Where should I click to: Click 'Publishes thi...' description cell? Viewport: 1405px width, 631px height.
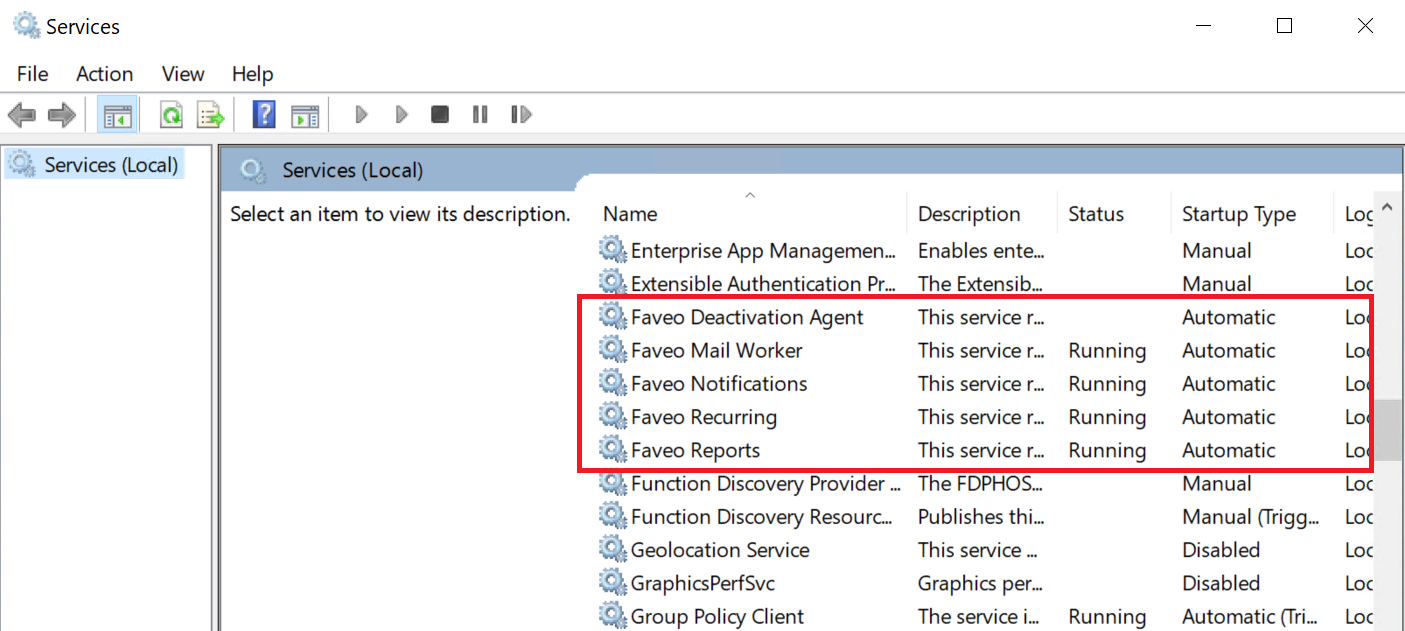[x=980, y=516]
